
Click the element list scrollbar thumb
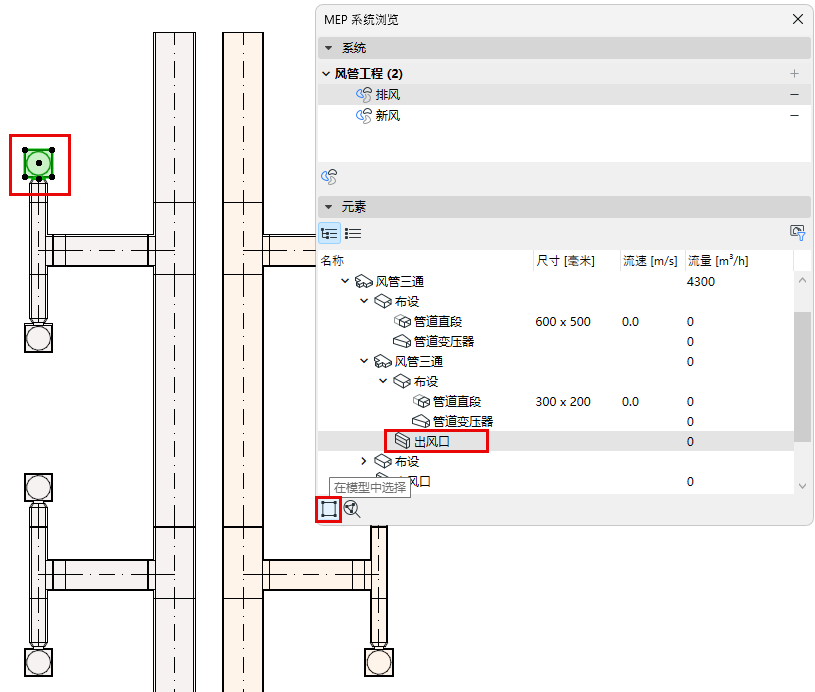tap(803, 377)
